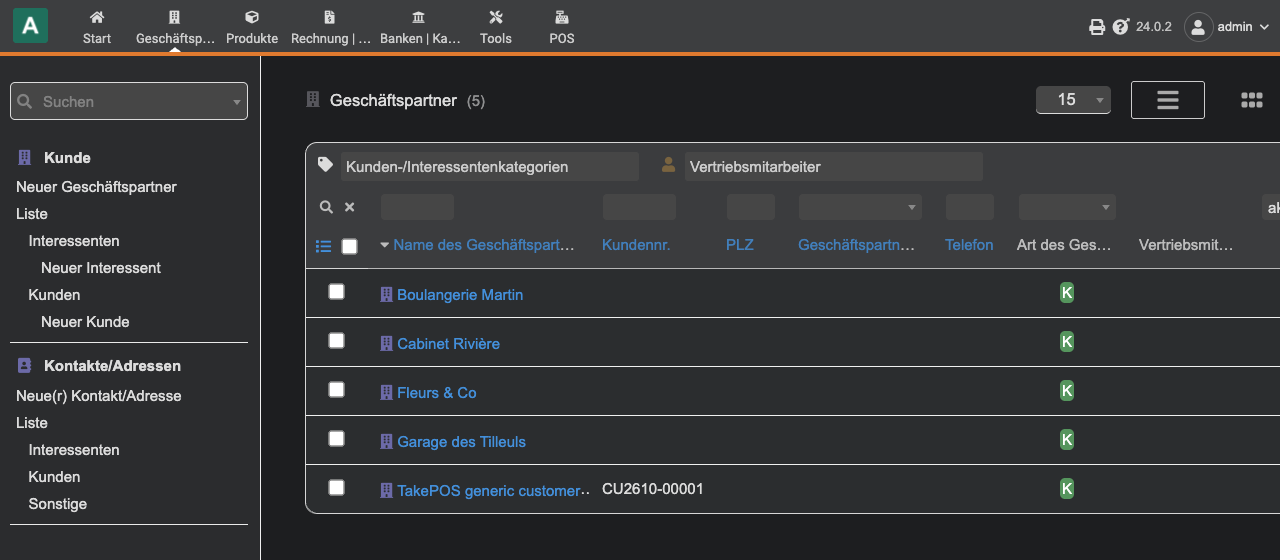The image size is (1280, 560).
Task: Open the Kunden-/Interessentenkategorien selector
Action: pyautogui.click(x=489, y=166)
